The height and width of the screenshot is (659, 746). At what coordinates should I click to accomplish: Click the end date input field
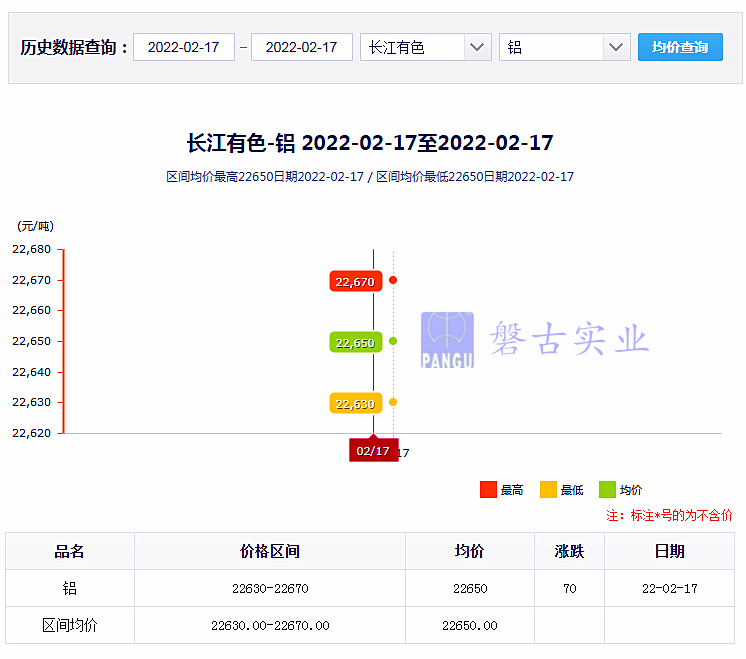coord(302,47)
